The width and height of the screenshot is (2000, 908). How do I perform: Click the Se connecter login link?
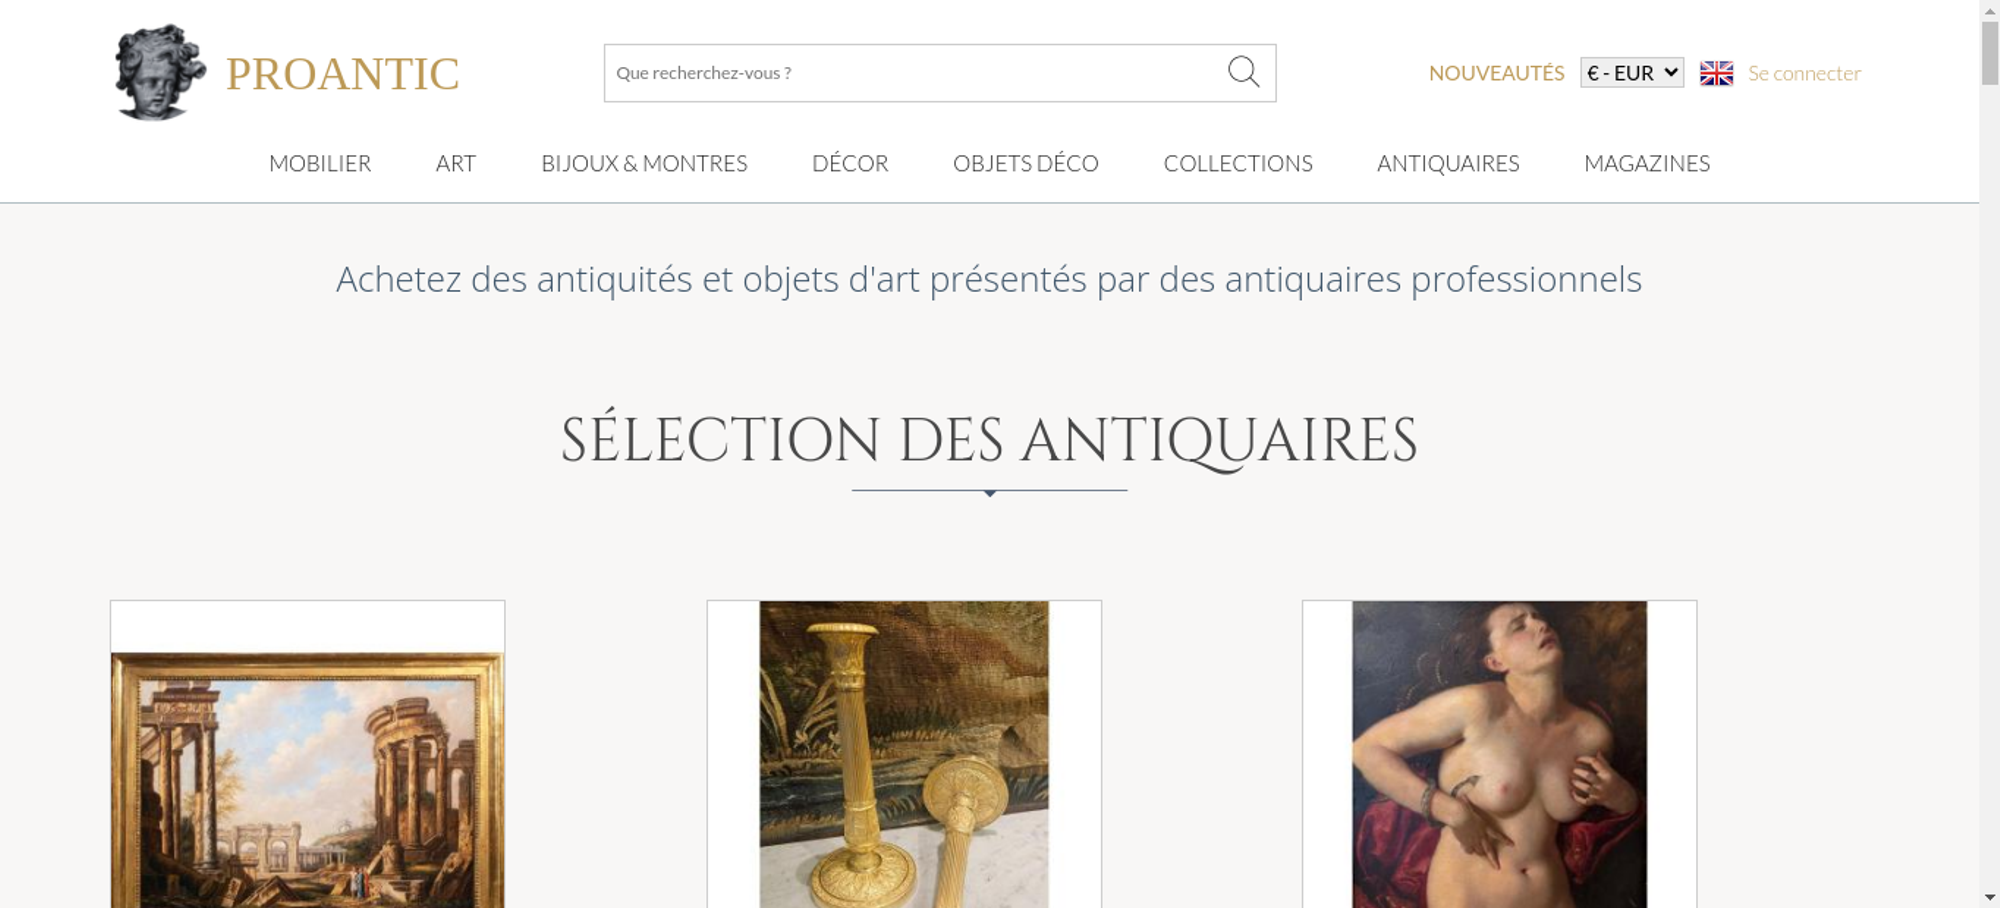(1804, 73)
